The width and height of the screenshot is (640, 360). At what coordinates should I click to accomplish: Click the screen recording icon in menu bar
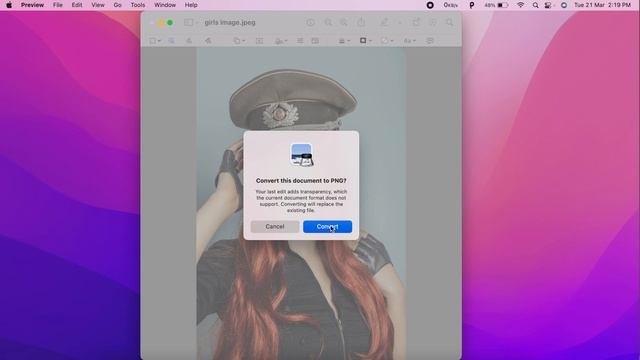click(x=430, y=5)
